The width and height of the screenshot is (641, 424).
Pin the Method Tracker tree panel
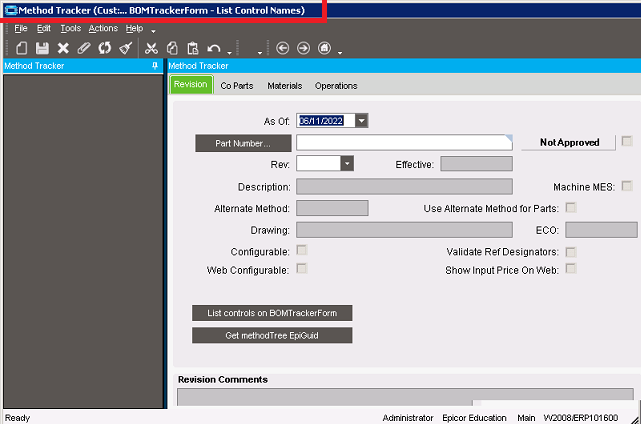(155, 66)
